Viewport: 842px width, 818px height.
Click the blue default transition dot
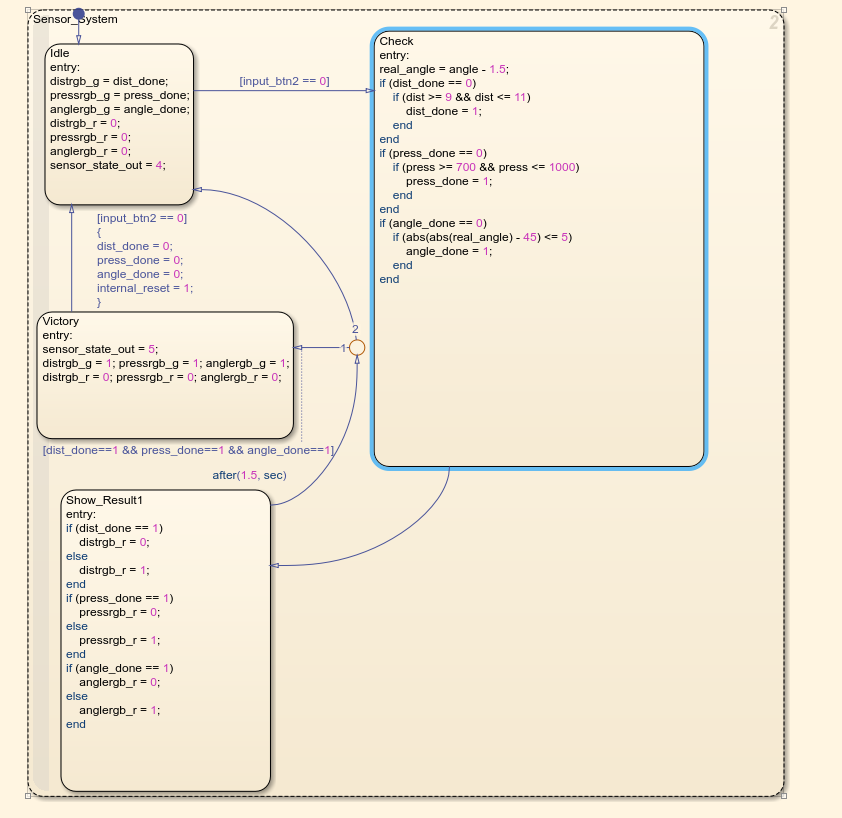(x=78, y=14)
